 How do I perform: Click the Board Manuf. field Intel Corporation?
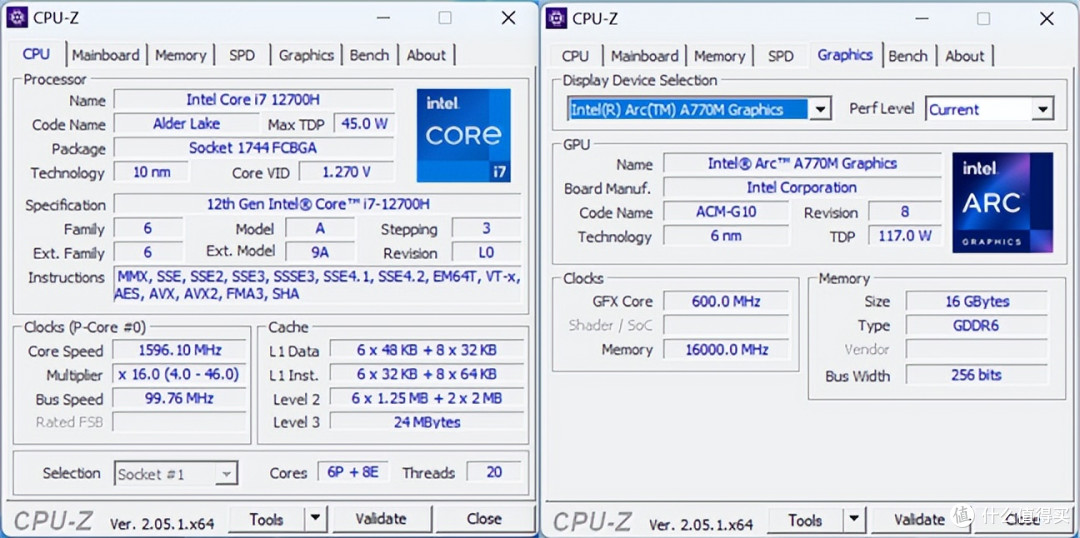pyautogui.click(x=802, y=187)
